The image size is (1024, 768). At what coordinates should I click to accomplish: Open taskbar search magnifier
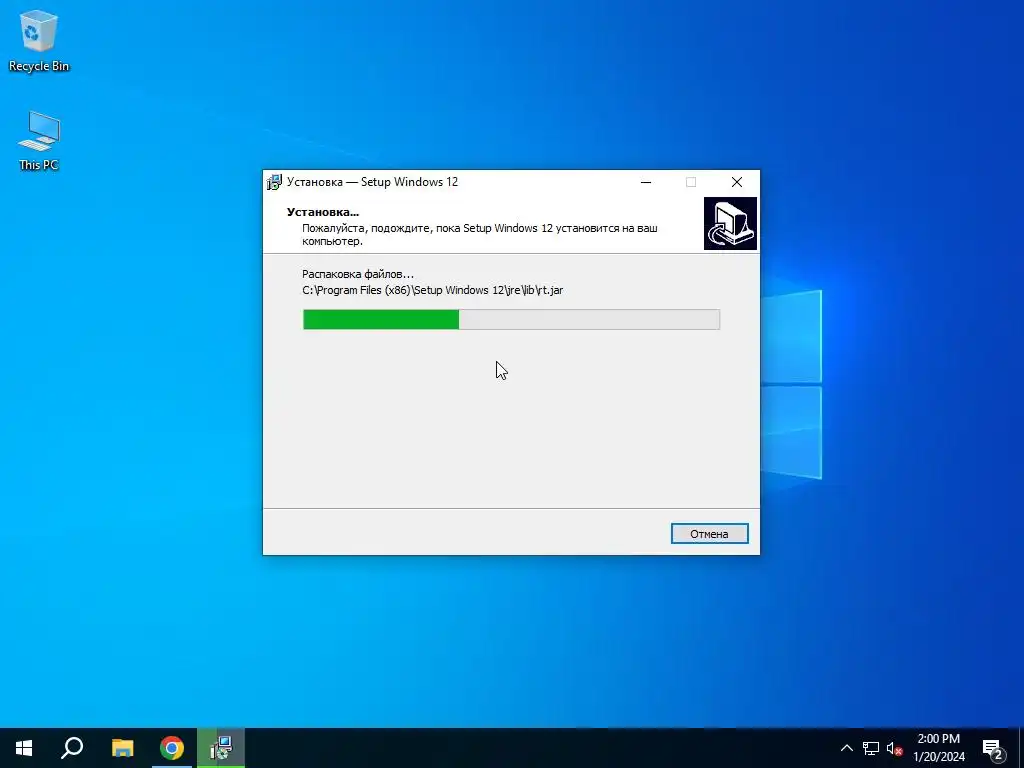[72, 748]
